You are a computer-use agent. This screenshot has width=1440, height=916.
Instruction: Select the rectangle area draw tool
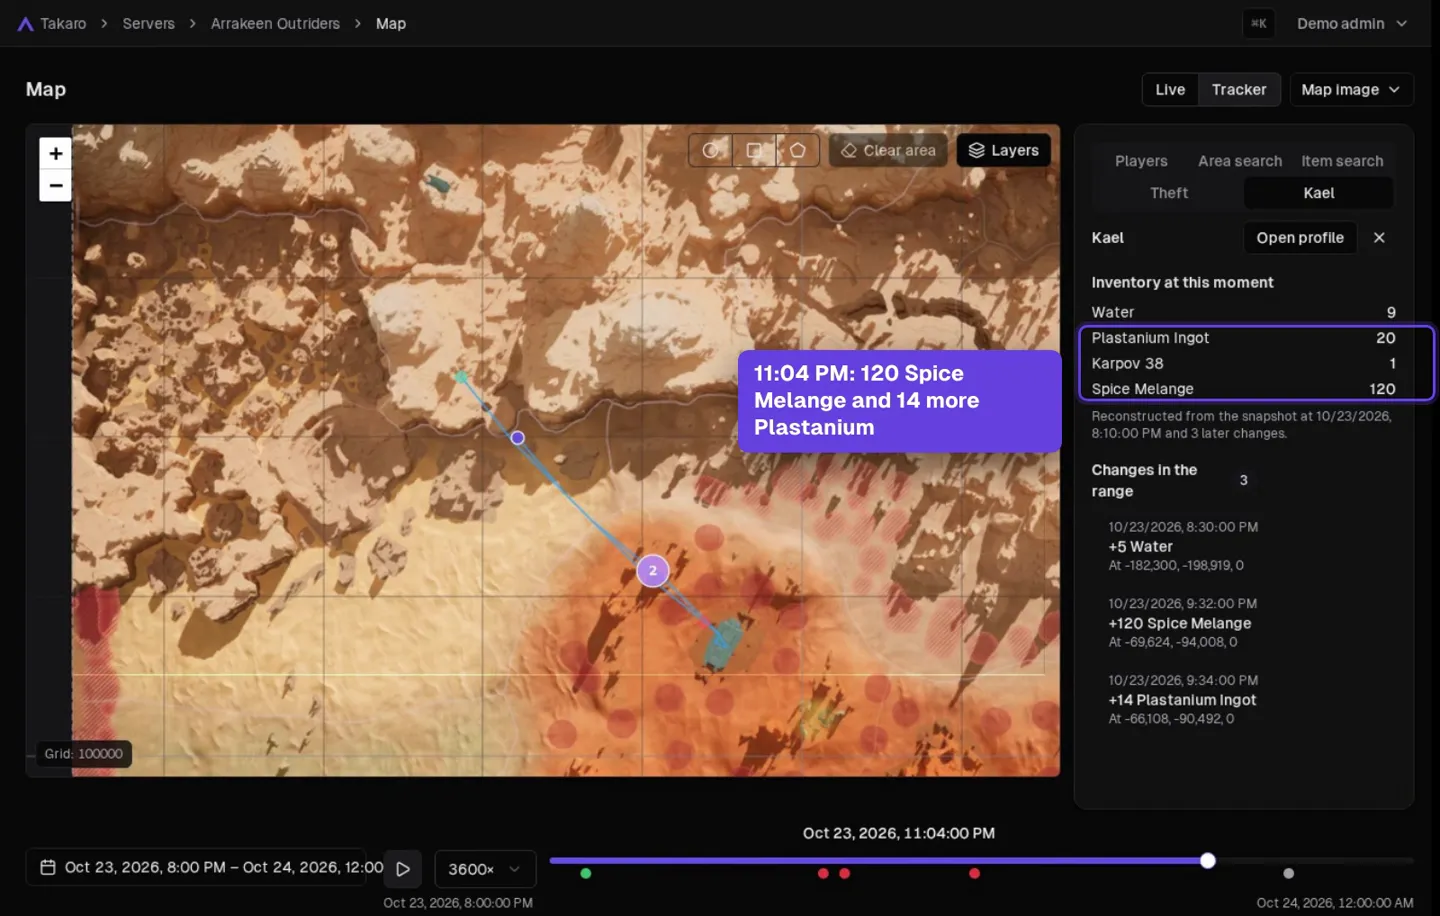(x=754, y=150)
